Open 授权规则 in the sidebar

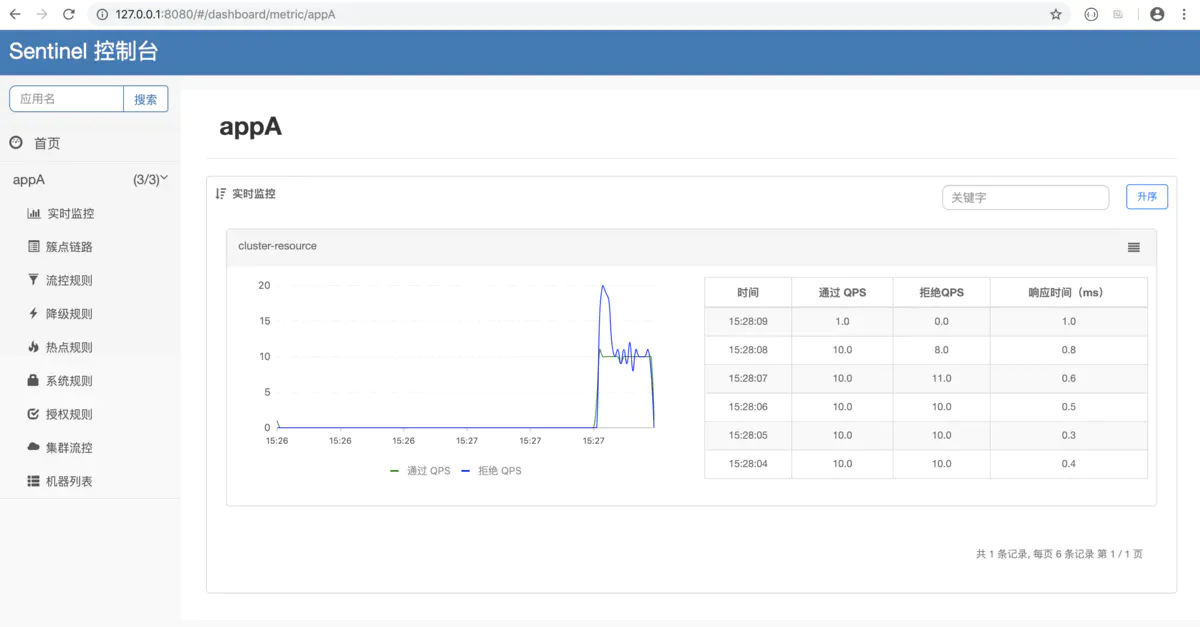pos(70,414)
